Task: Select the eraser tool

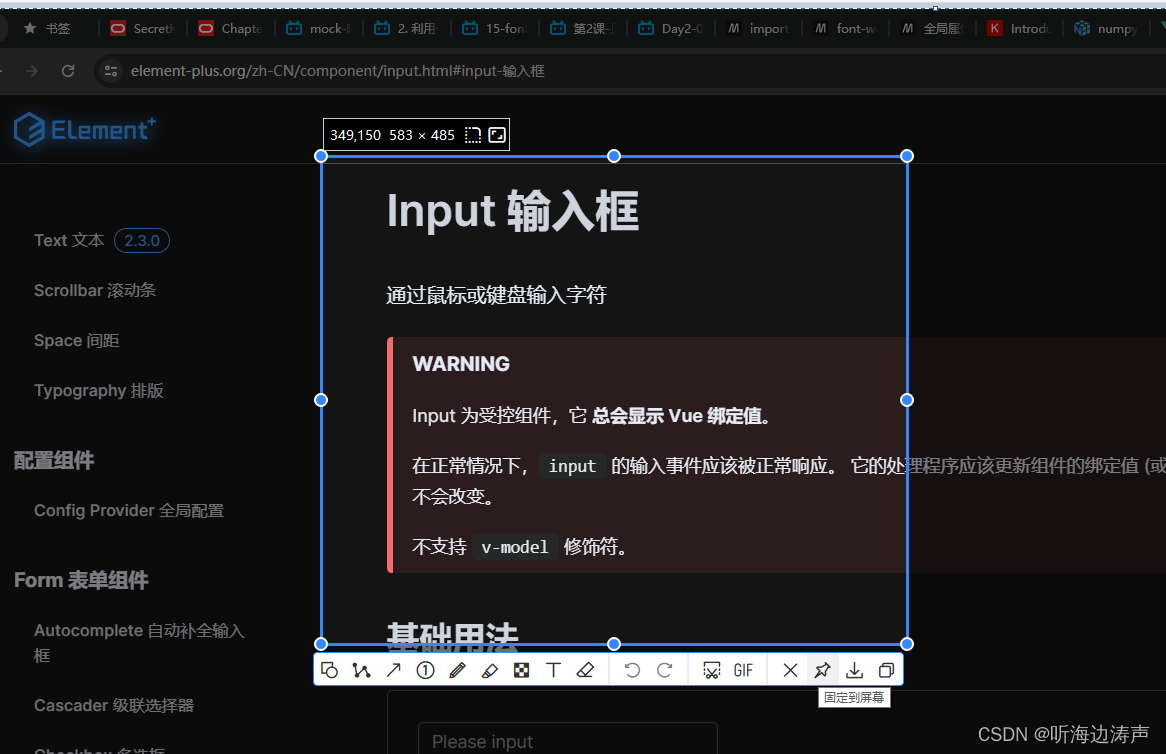Action: click(x=585, y=670)
